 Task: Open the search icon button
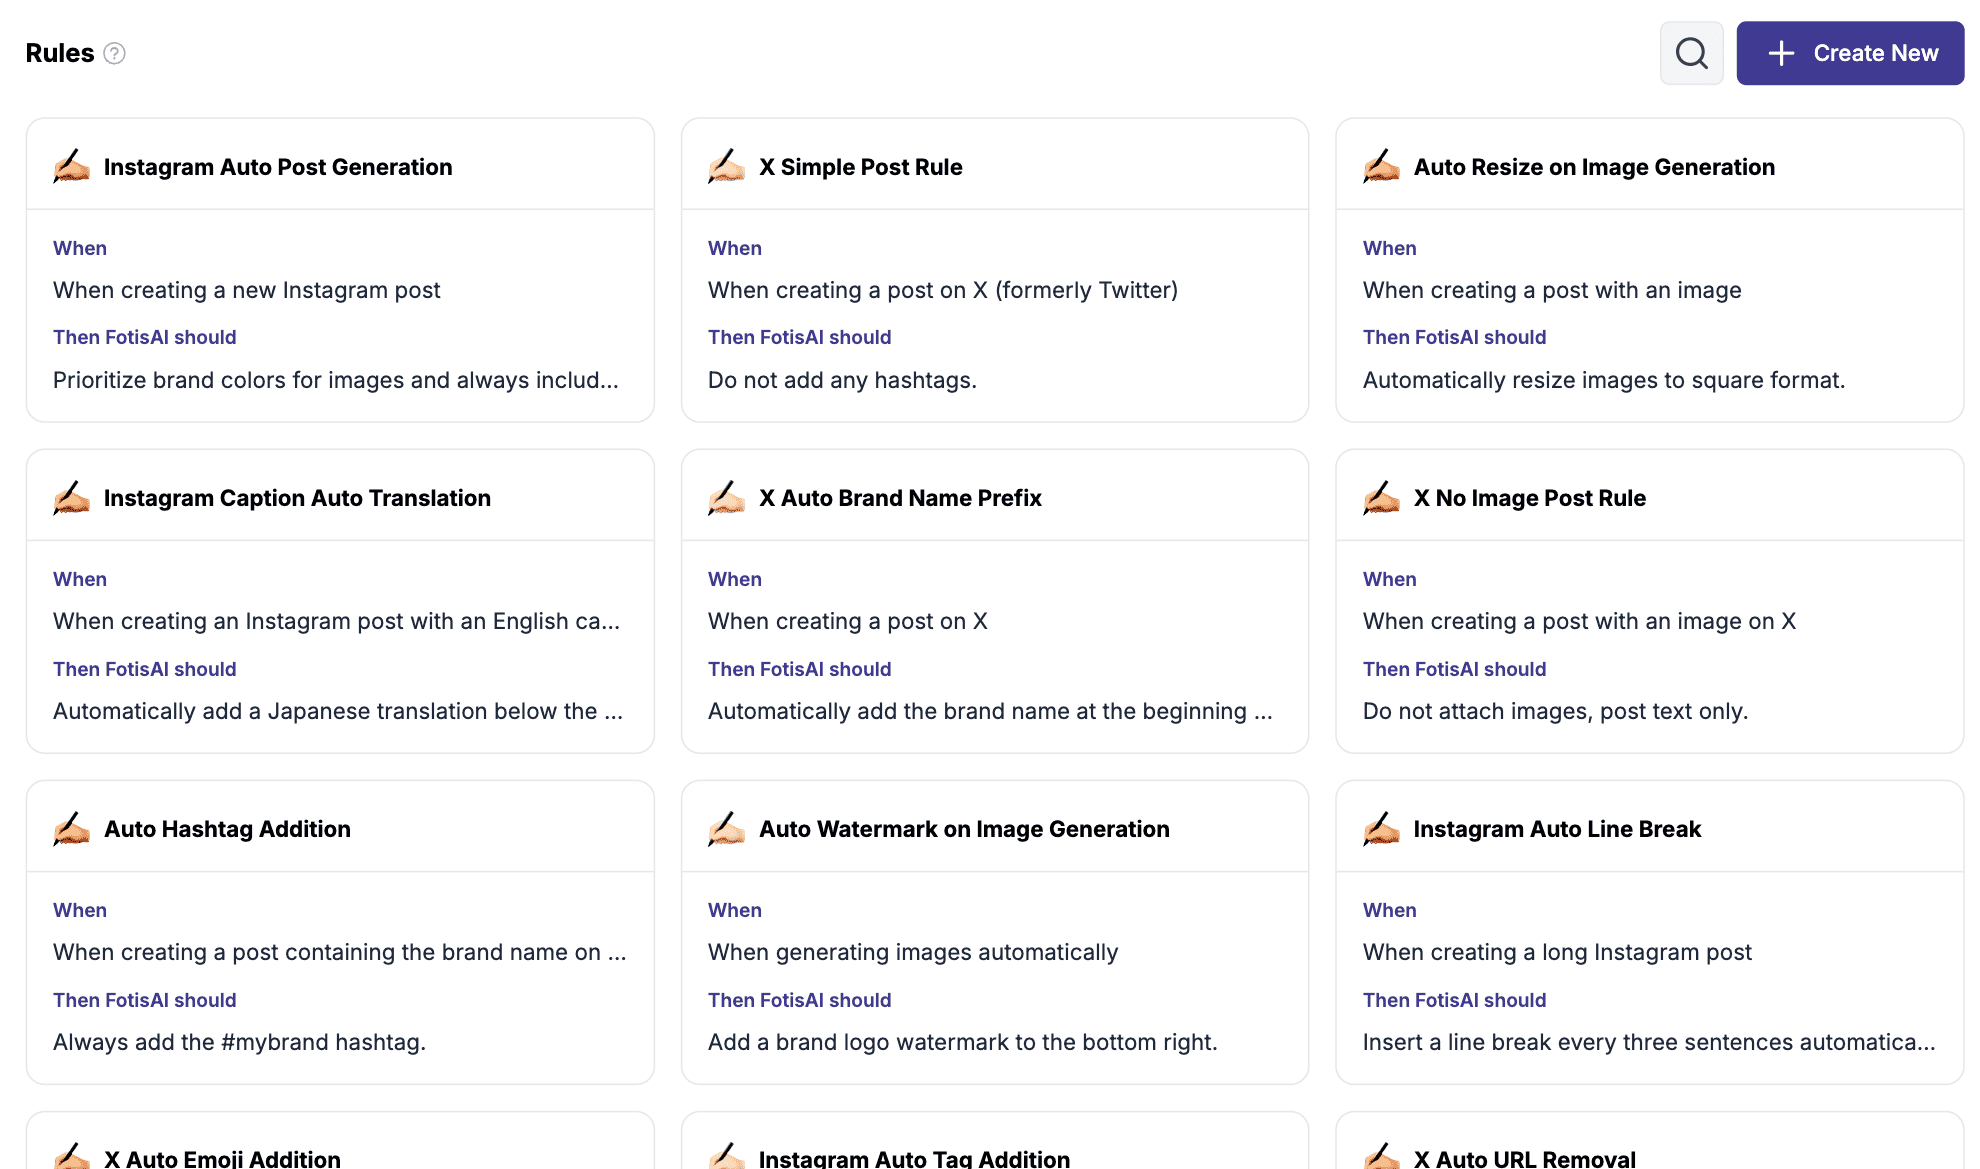[1691, 53]
